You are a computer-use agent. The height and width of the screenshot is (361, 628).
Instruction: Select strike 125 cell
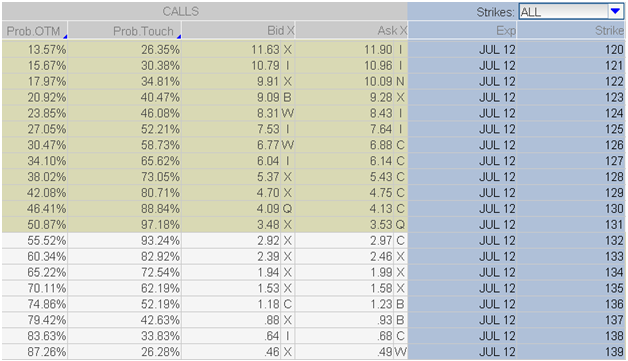coord(571,129)
